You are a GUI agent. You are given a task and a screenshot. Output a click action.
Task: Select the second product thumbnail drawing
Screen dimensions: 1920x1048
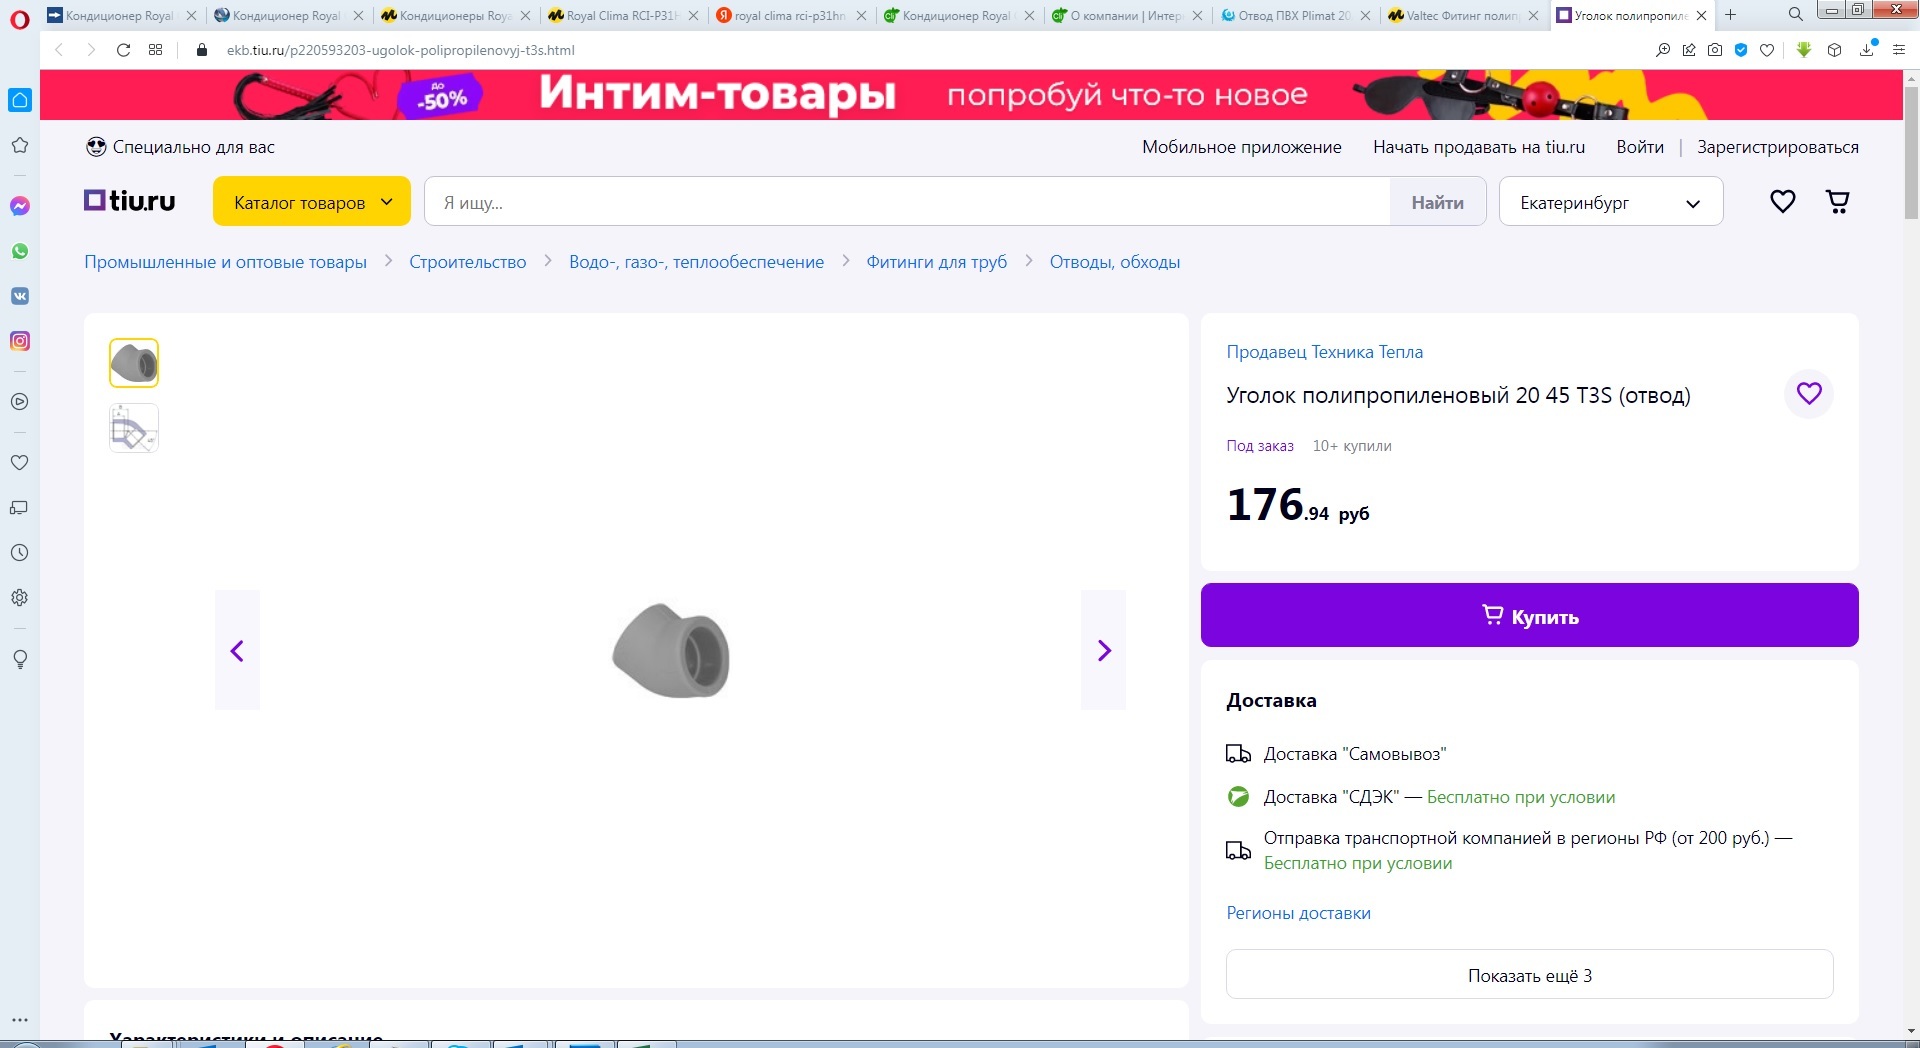(x=134, y=429)
